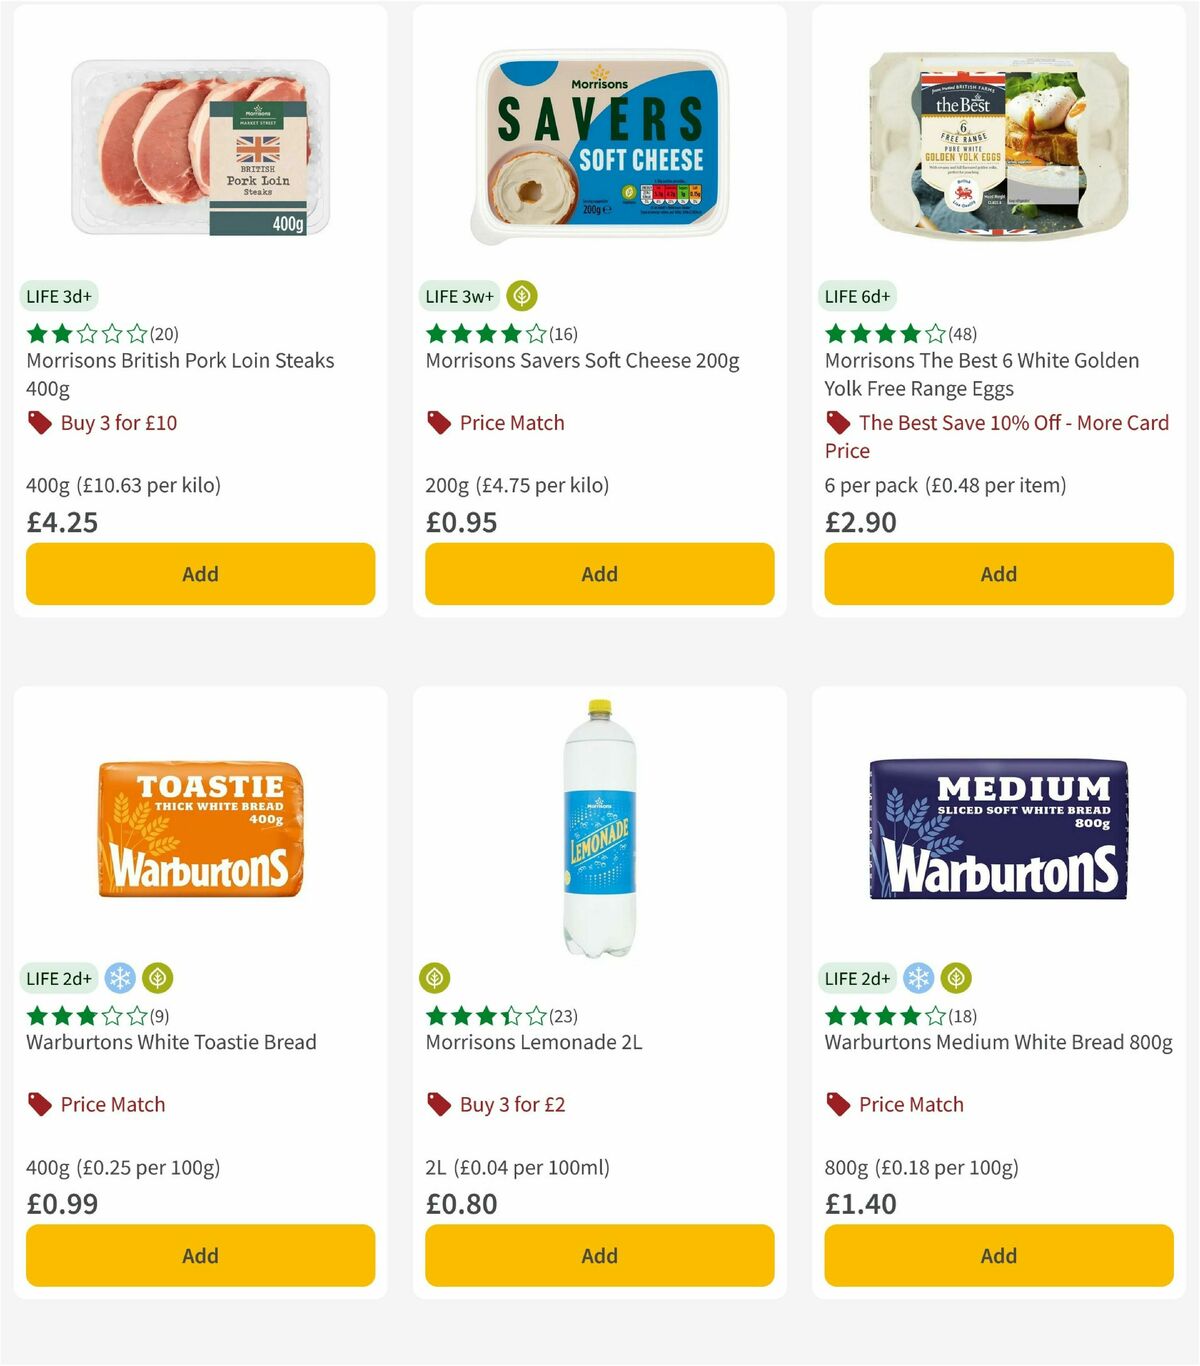The width and height of the screenshot is (1200, 1366).
Task: Click the tag icon next to the eggs discount offer
Action: 836,423
